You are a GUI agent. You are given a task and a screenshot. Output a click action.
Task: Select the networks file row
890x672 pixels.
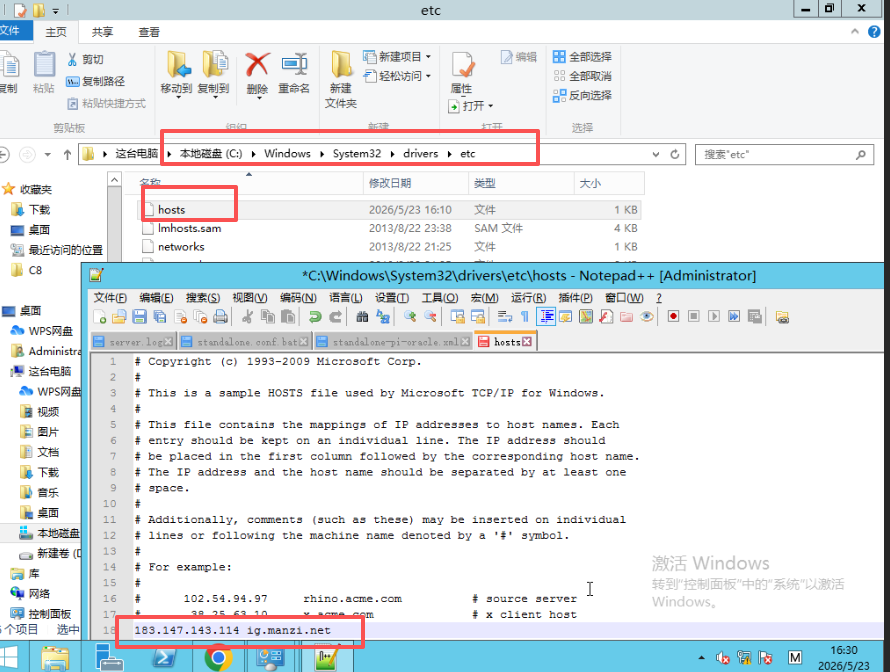[389, 247]
